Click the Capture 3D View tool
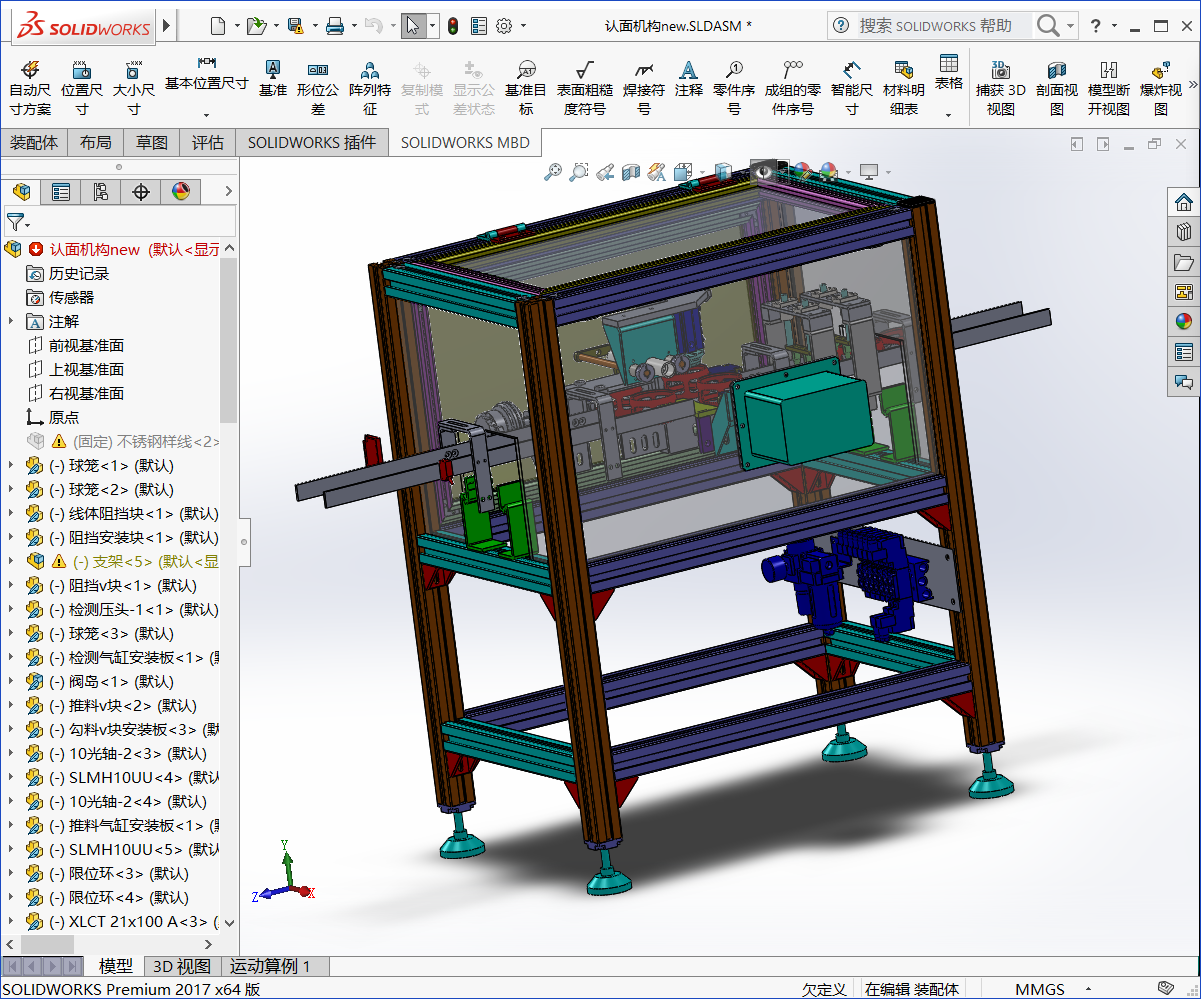 click(1001, 89)
